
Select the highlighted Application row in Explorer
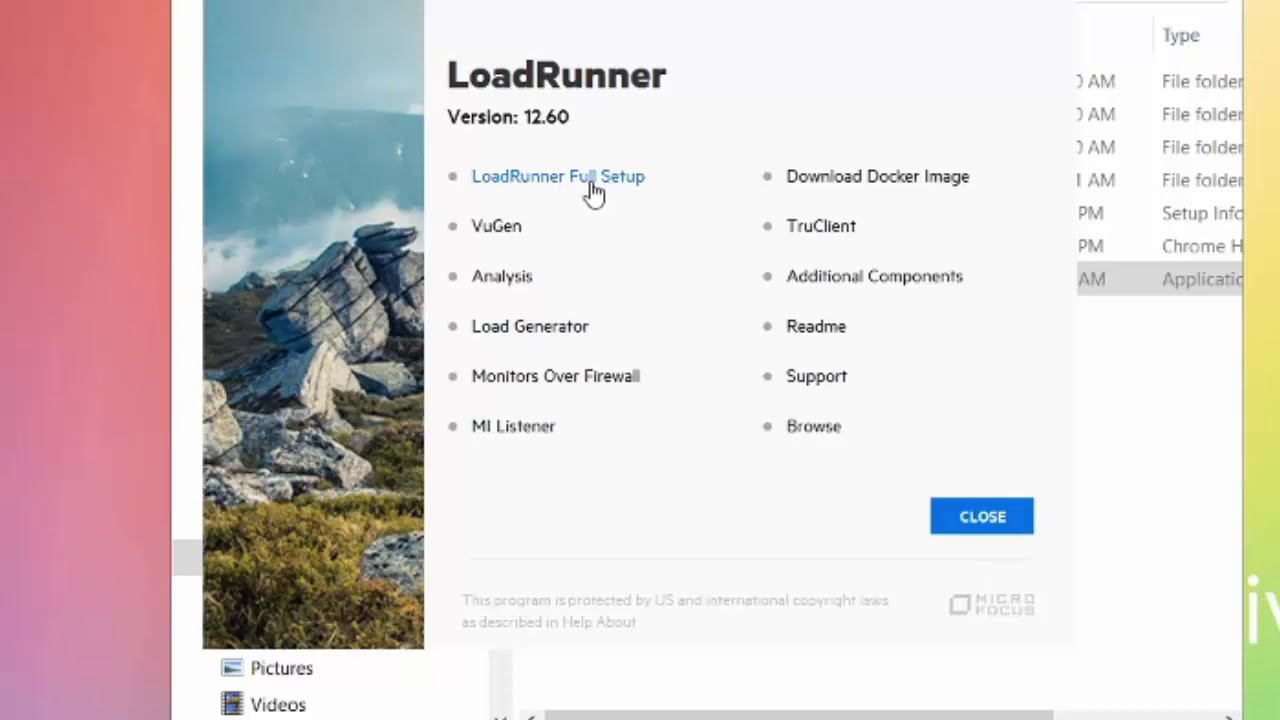[x=1160, y=279]
